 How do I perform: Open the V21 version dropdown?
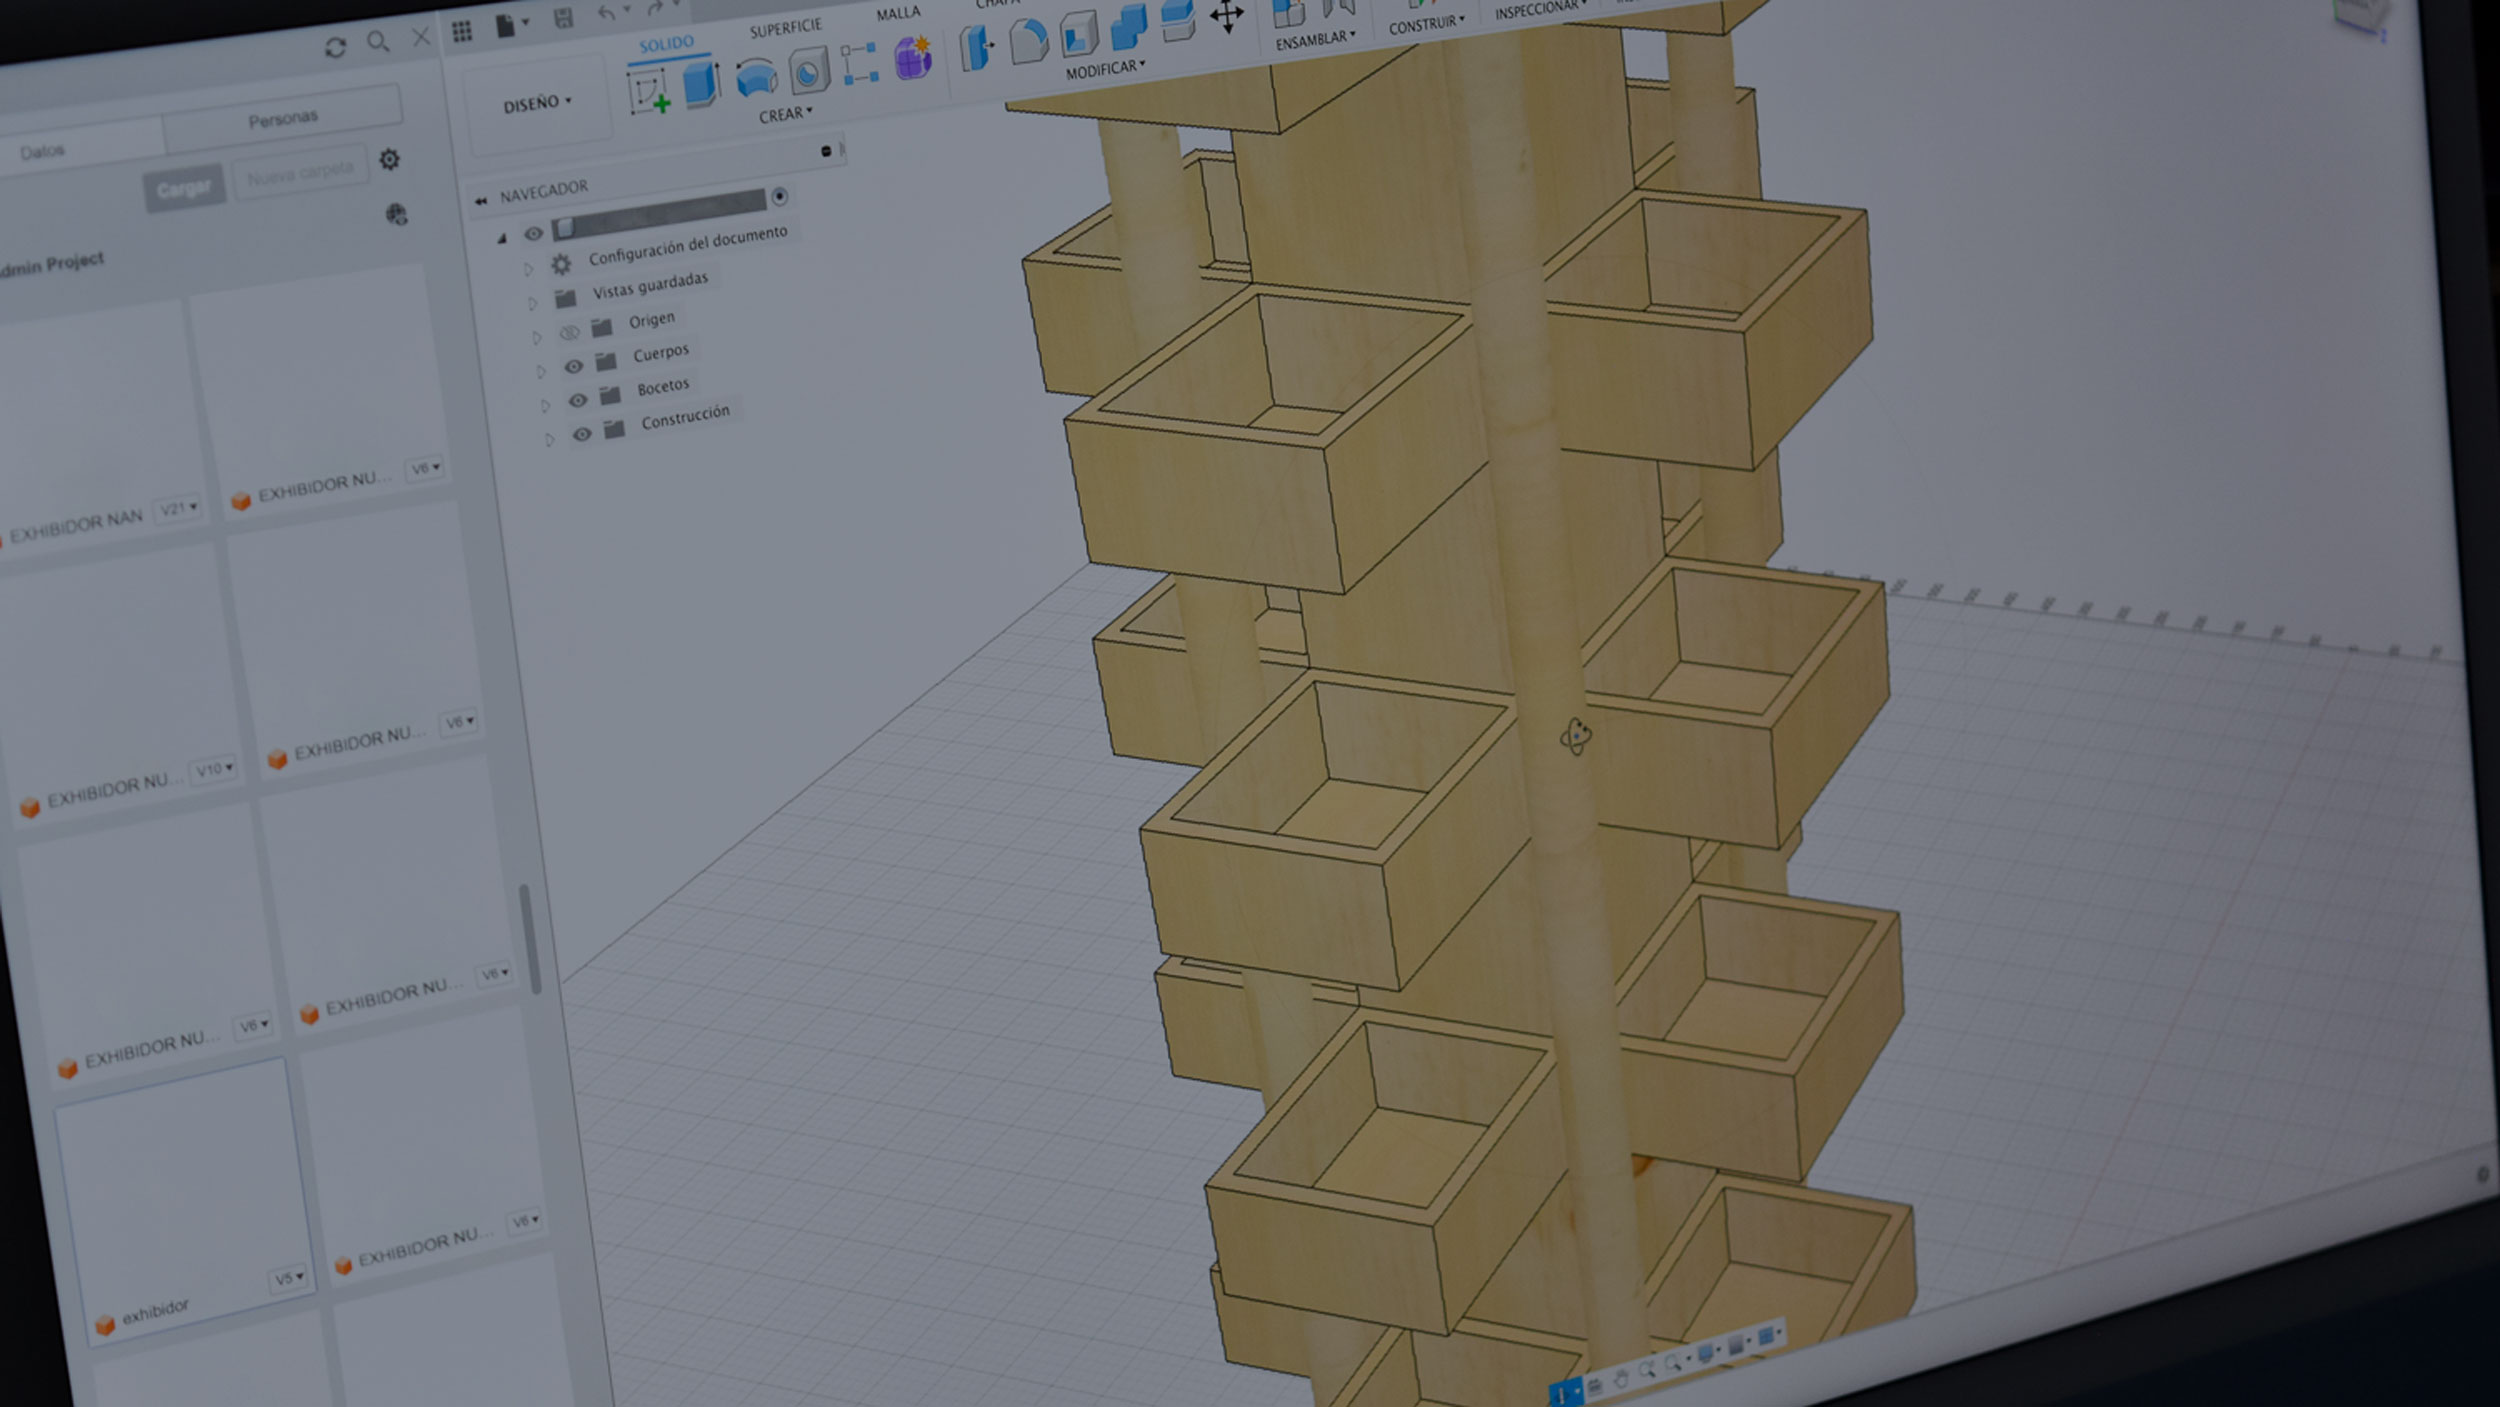pyautogui.click(x=179, y=508)
